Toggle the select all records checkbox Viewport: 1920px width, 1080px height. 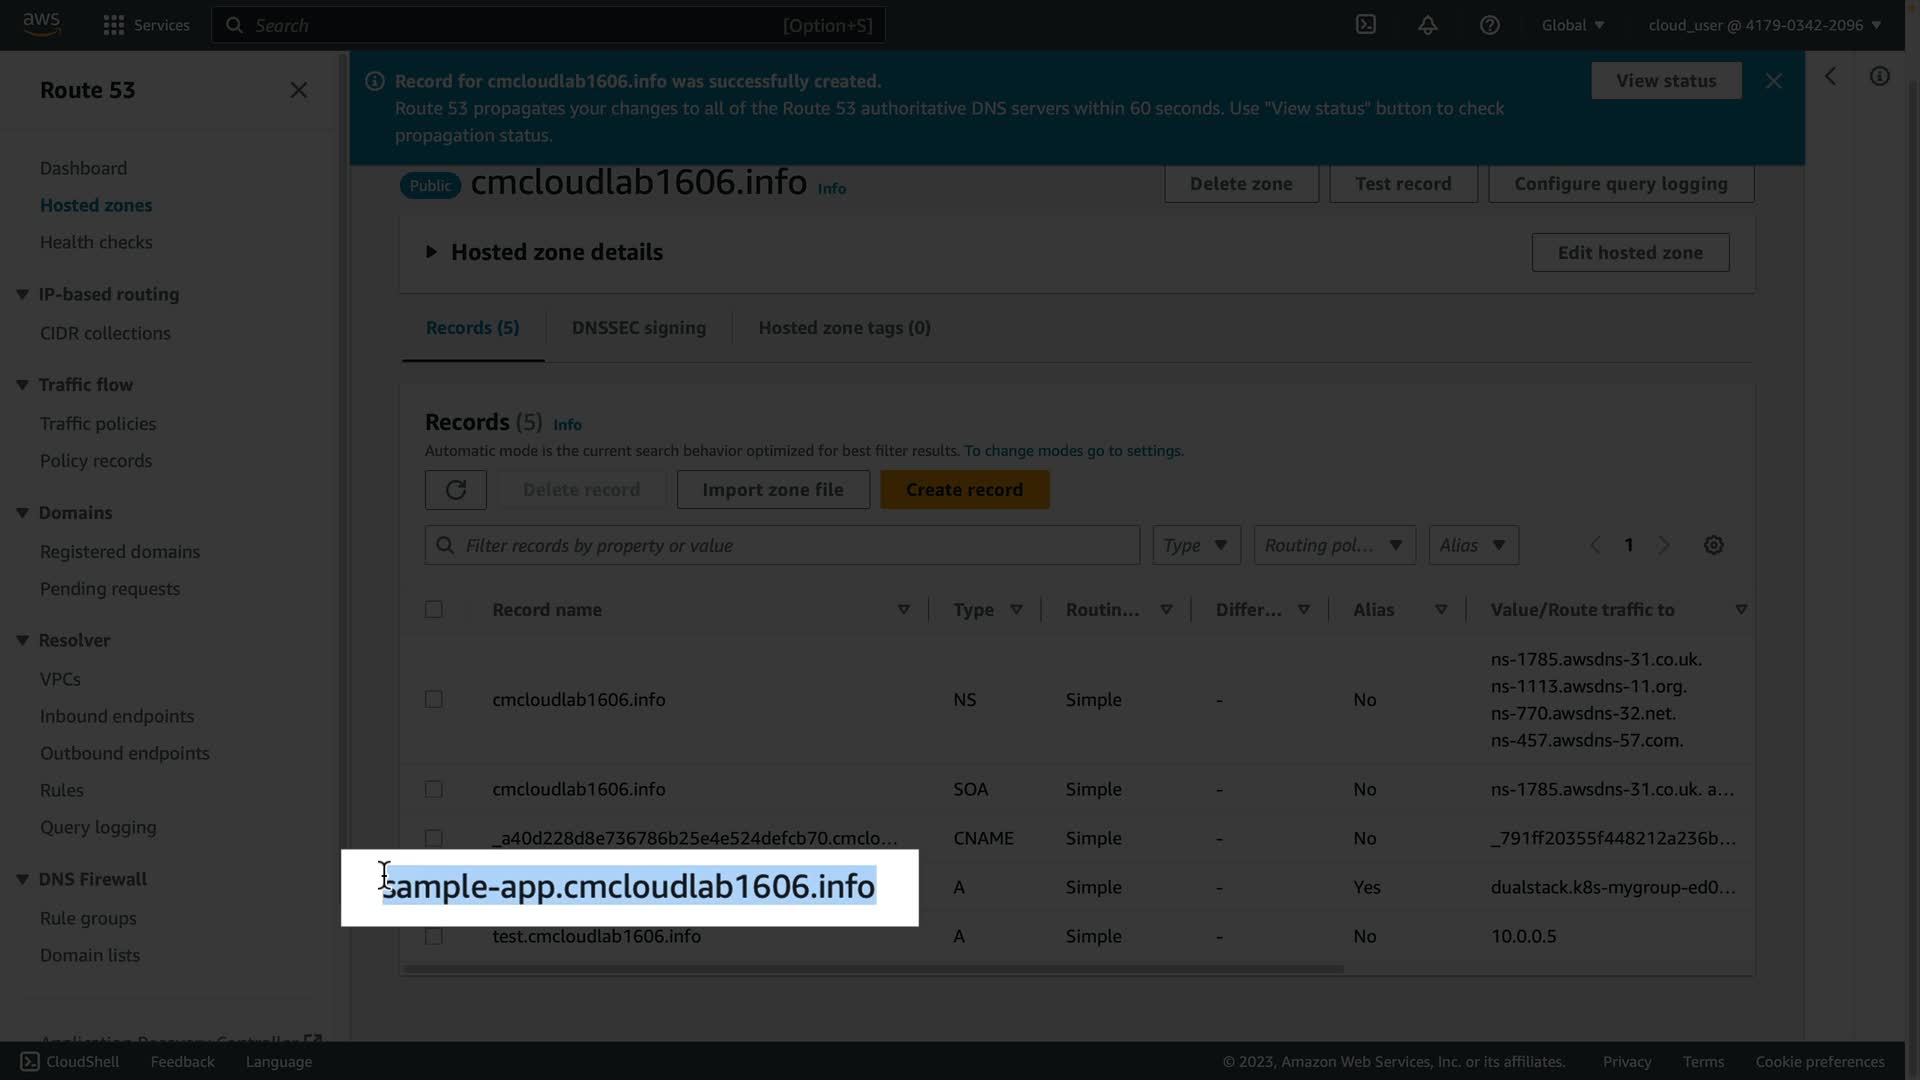pyautogui.click(x=434, y=609)
